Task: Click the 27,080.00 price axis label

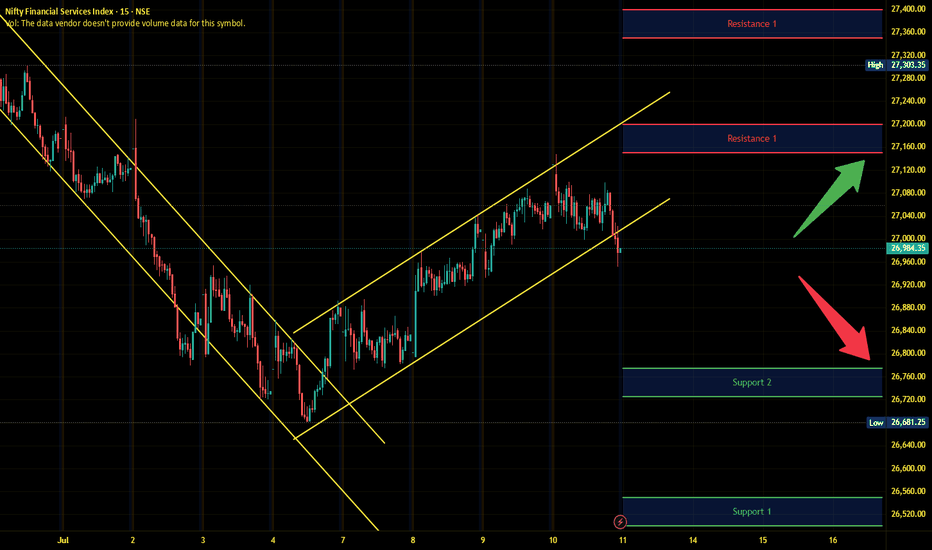Action: click(908, 193)
